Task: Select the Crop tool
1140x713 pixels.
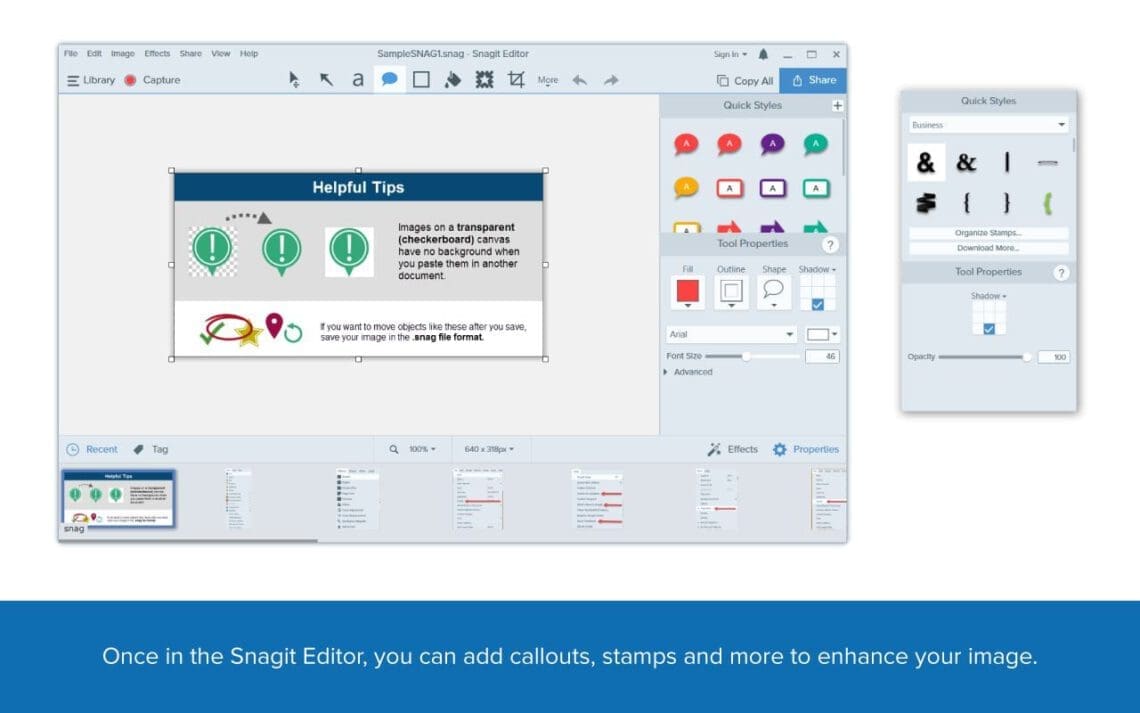Action: [x=517, y=80]
